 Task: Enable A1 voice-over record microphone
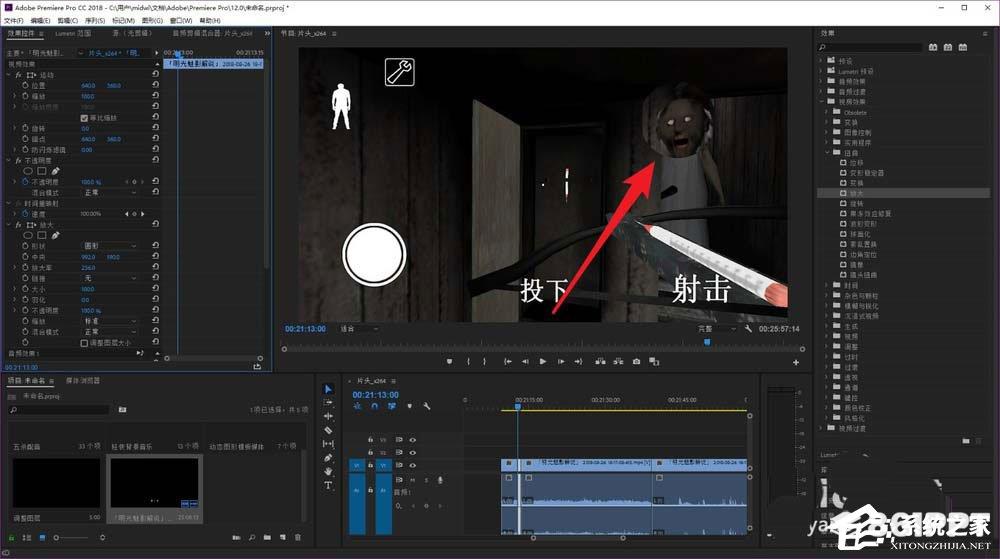[440, 480]
